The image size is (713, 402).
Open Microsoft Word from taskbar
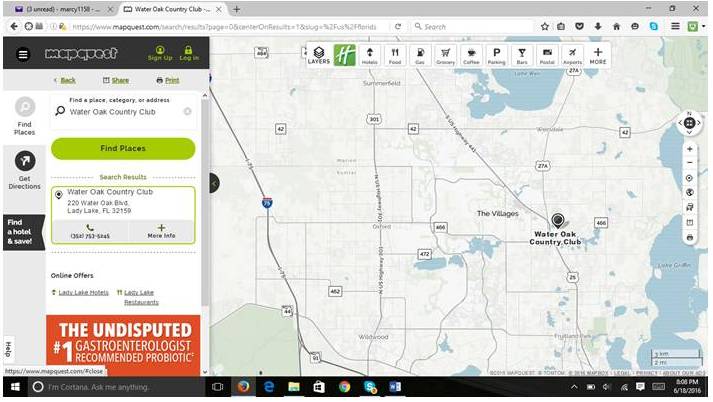pos(395,387)
